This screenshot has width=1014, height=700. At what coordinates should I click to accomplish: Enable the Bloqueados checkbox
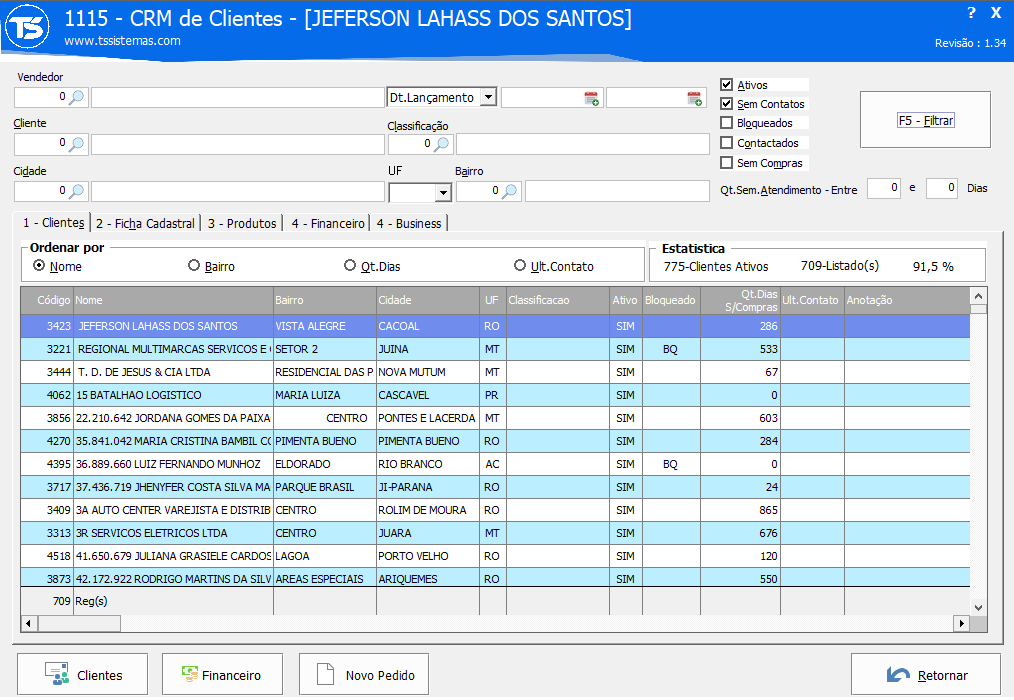pyautogui.click(x=727, y=123)
